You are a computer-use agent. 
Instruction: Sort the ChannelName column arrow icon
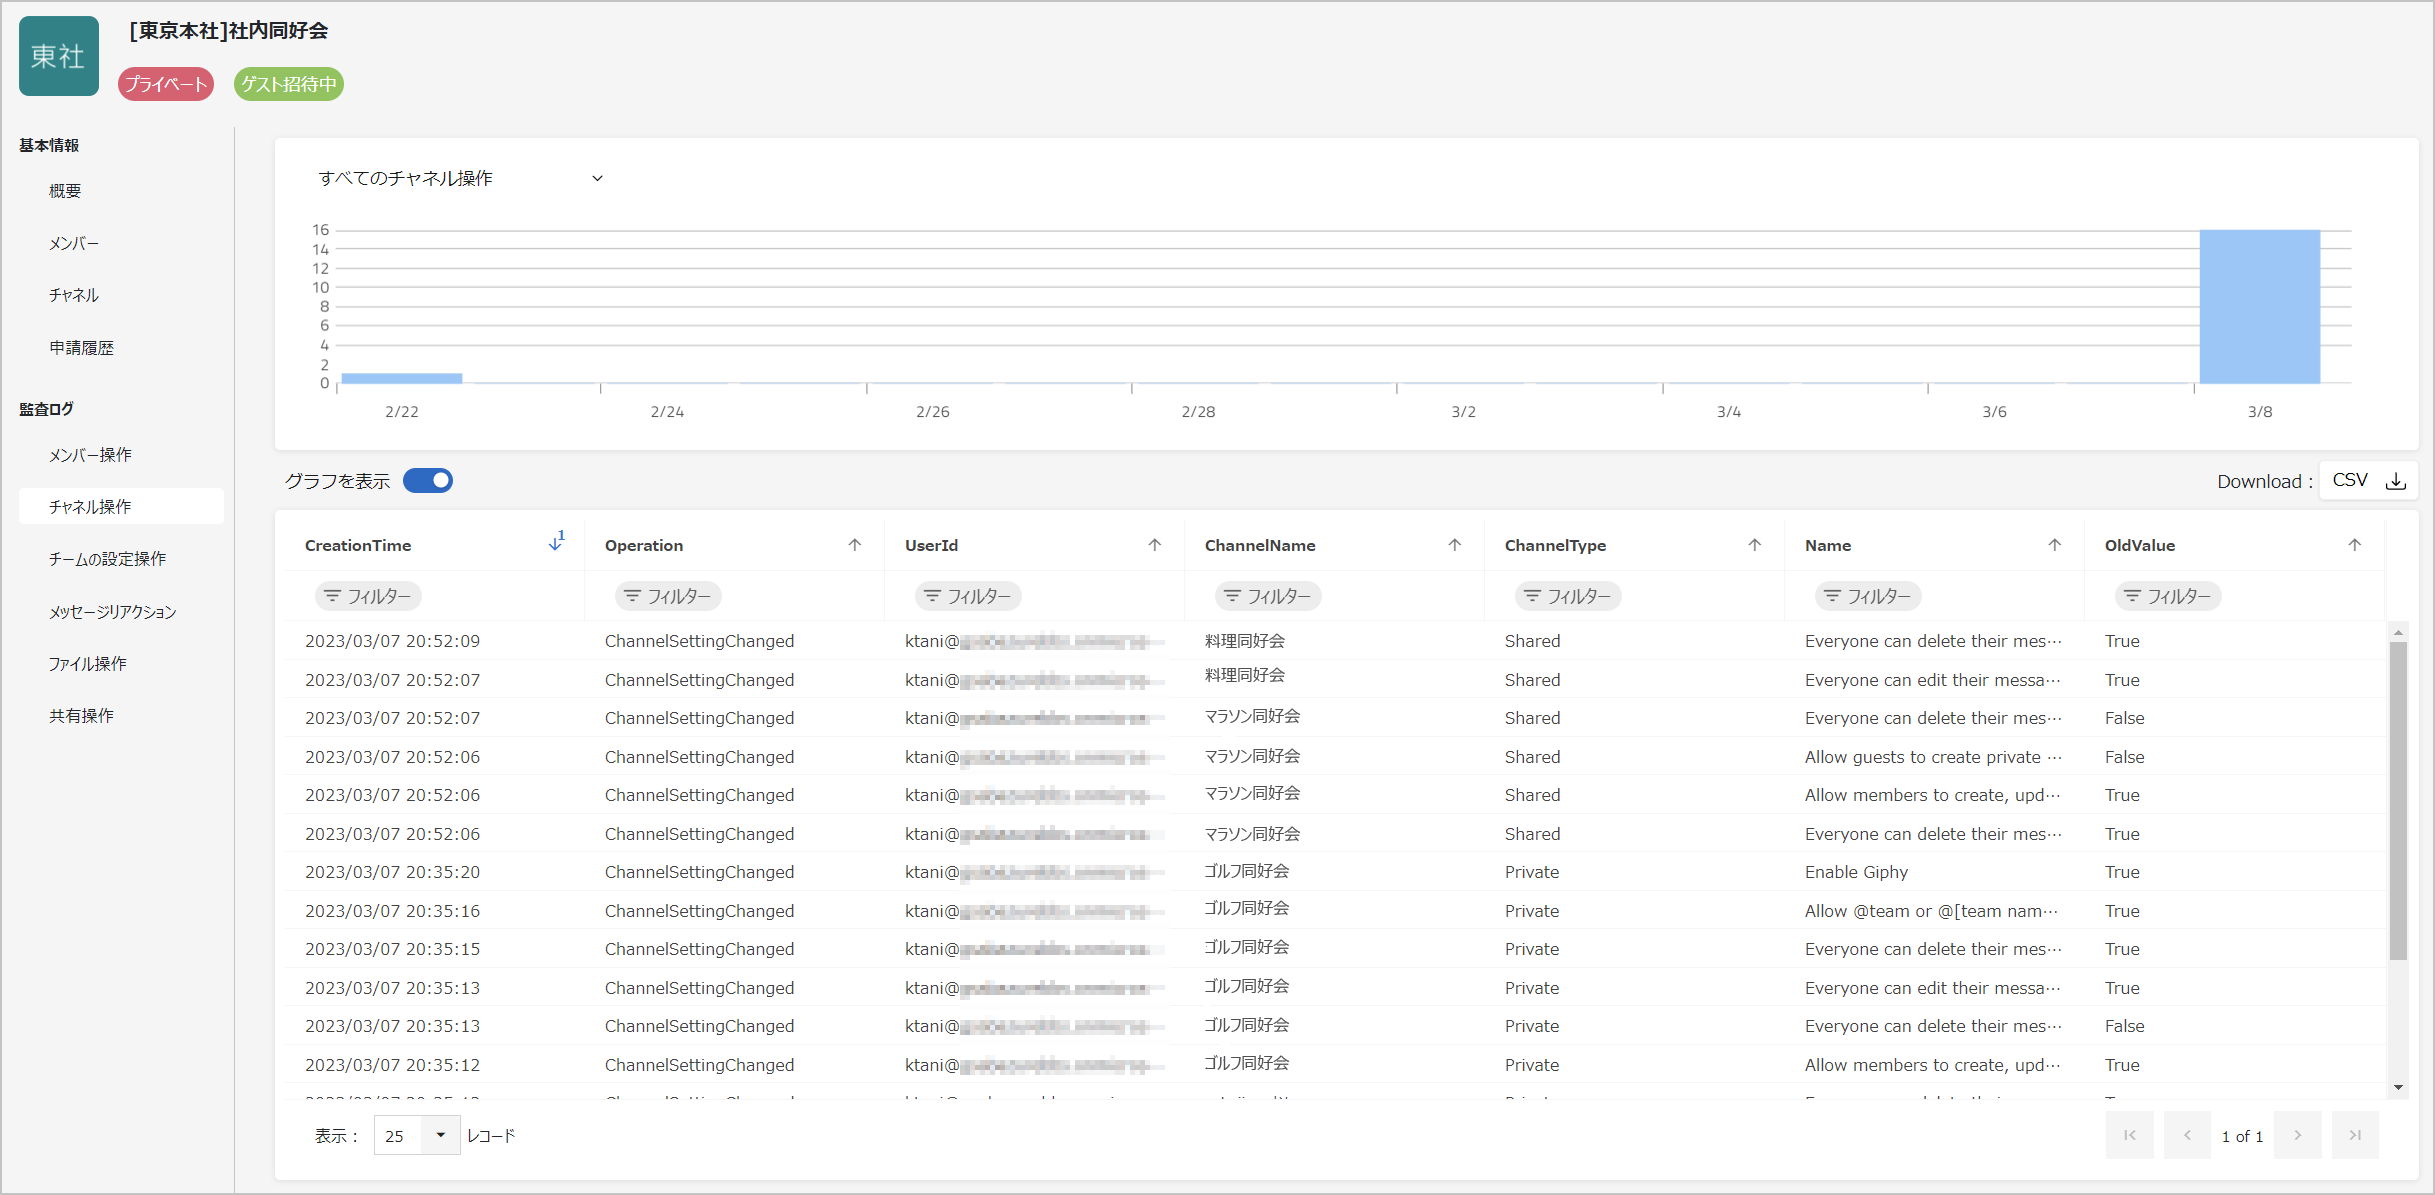pos(1455,545)
